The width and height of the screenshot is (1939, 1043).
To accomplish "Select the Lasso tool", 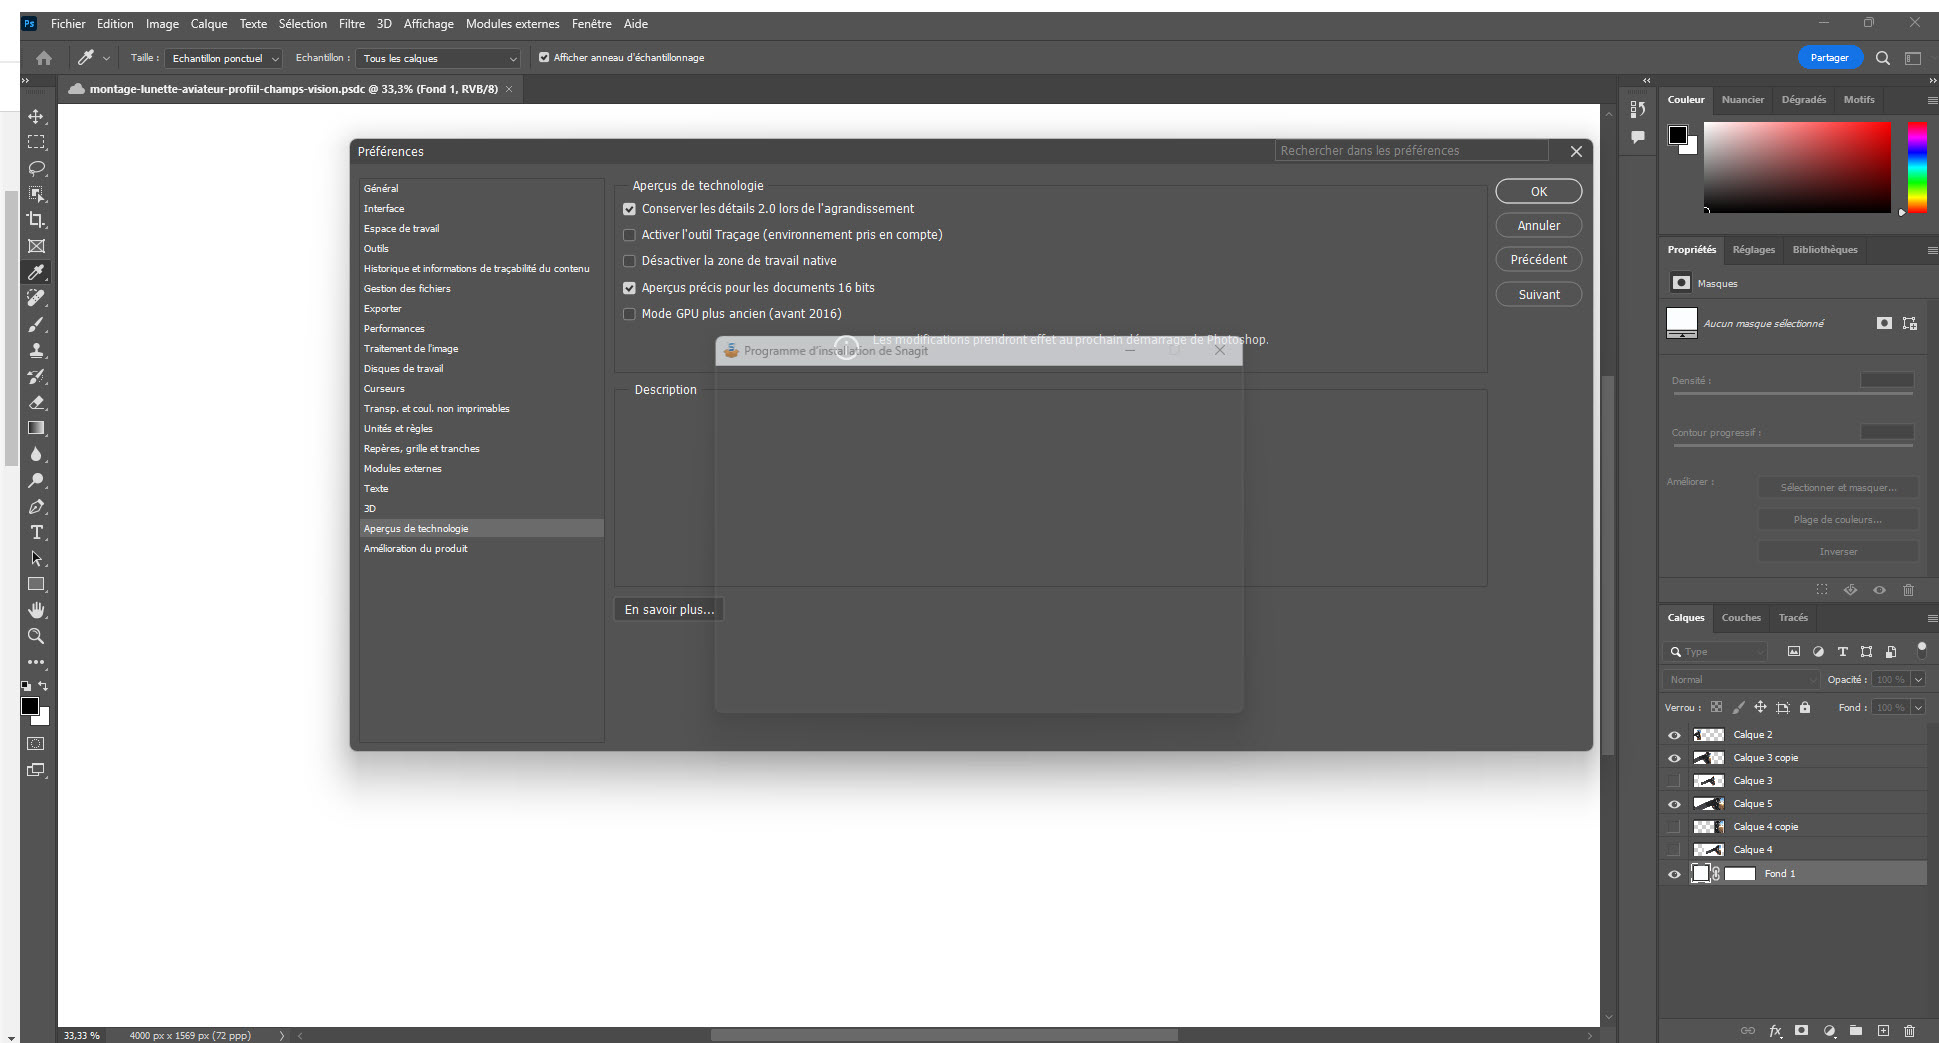I will tap(36, 168).
